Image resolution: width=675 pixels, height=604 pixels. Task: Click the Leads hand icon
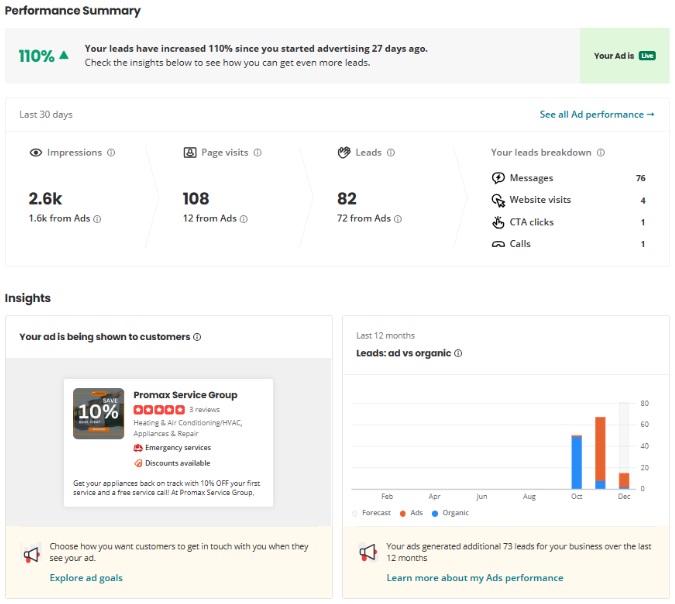tap(344, 152)
